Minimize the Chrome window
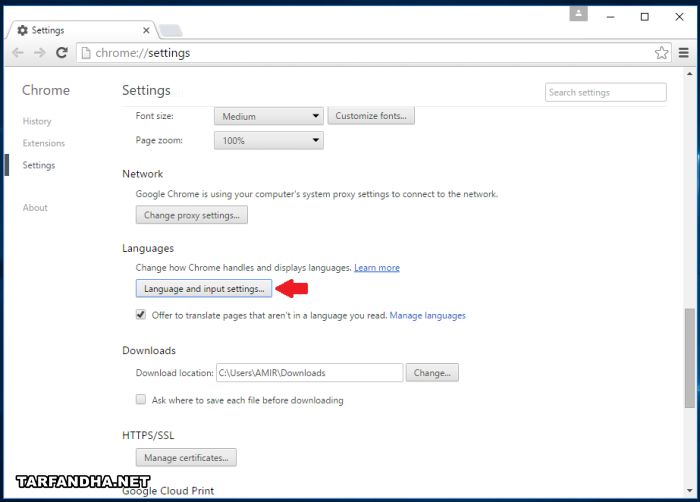700x502 pixels. pyautogui.click(x=610, y=17)
